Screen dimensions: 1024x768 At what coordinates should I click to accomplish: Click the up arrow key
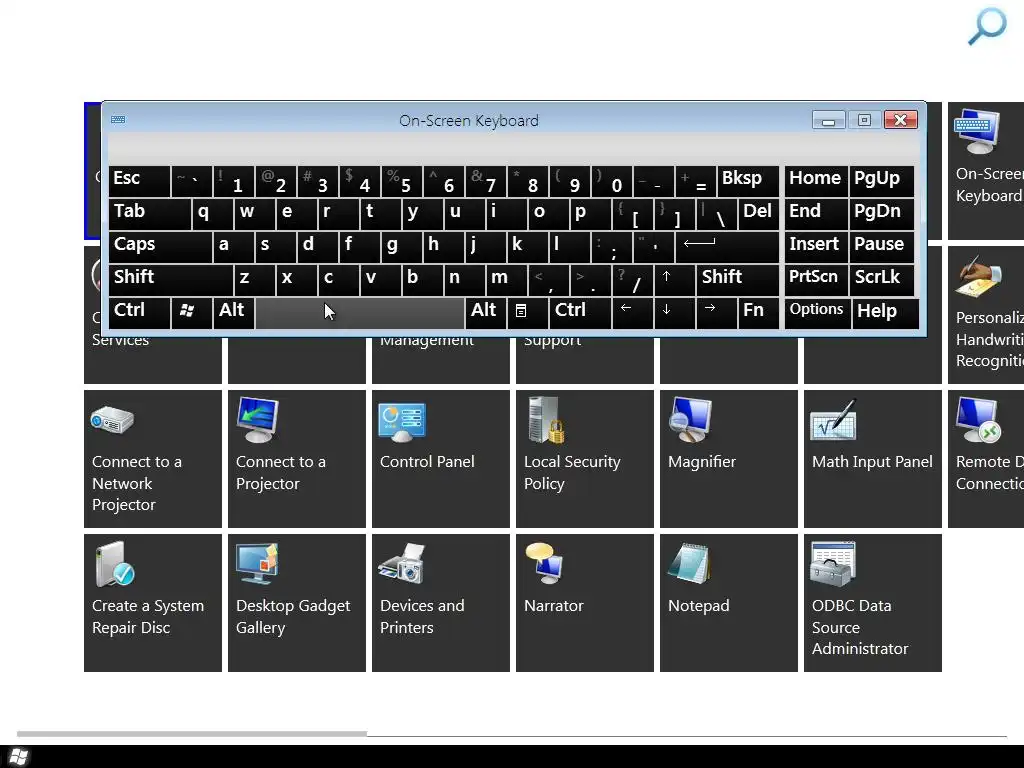point(675,280)
